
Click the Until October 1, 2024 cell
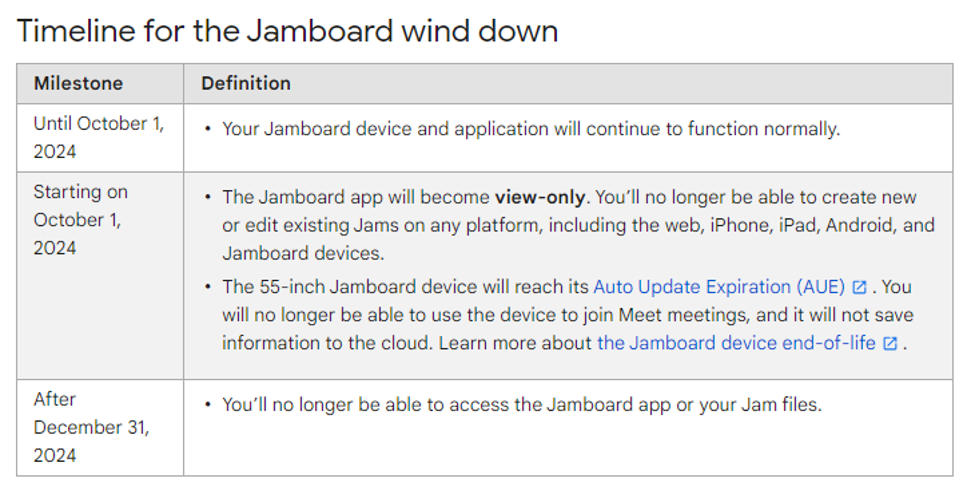[x=100, y=138]
